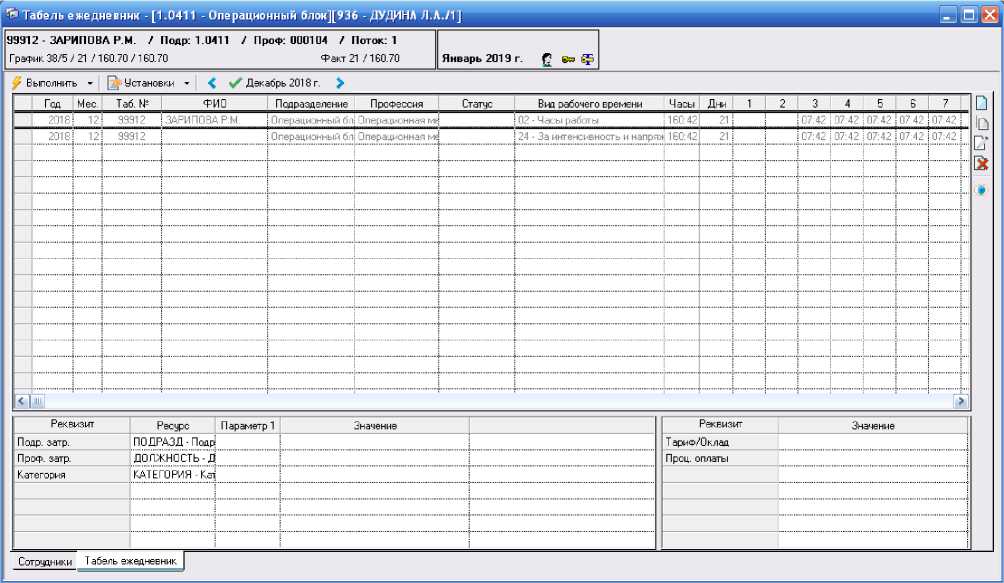Click the Подр. затр. row label

(x=72, y=442)
